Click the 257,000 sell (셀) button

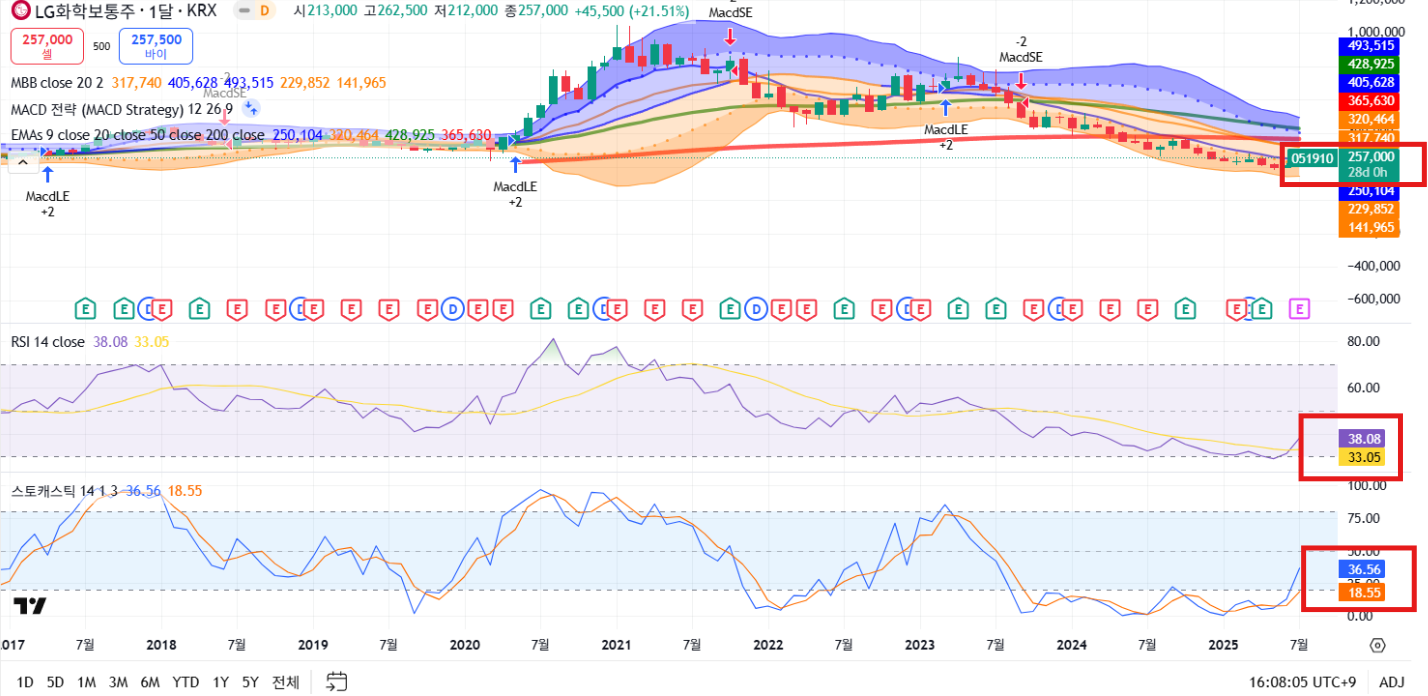(46, 46)
